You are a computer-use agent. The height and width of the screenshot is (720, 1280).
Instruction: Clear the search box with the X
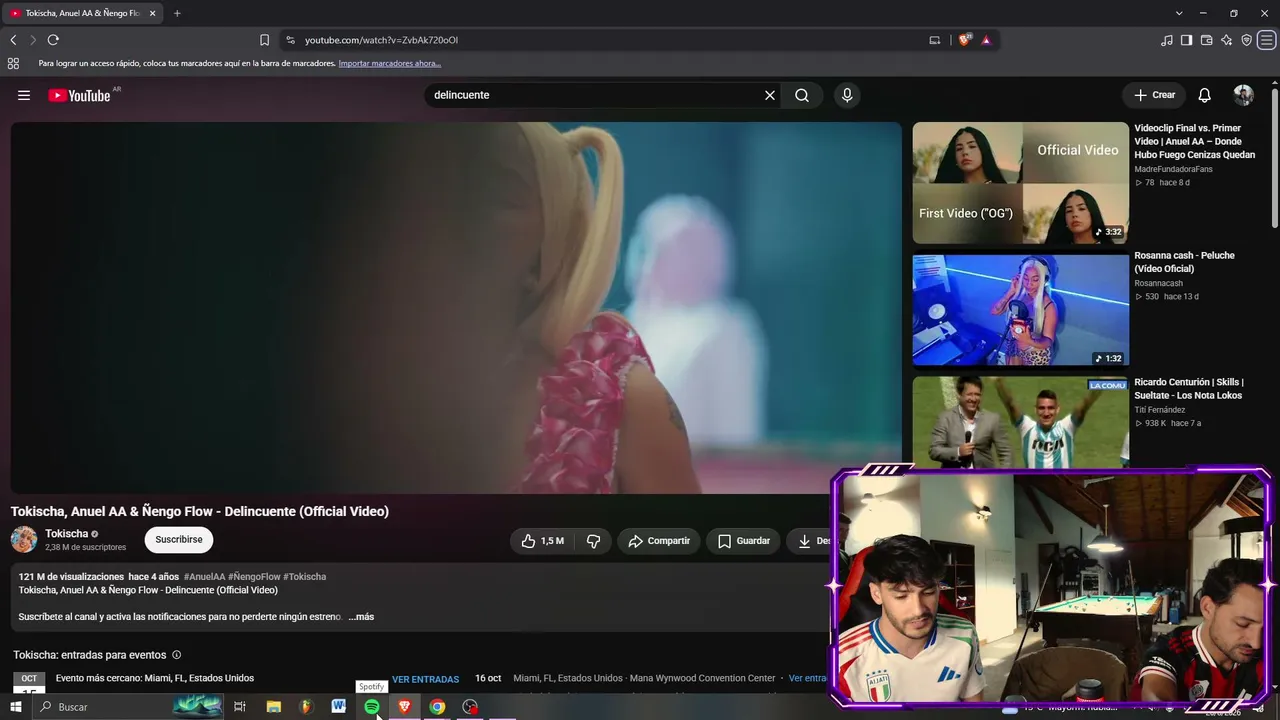click(770, 95)
